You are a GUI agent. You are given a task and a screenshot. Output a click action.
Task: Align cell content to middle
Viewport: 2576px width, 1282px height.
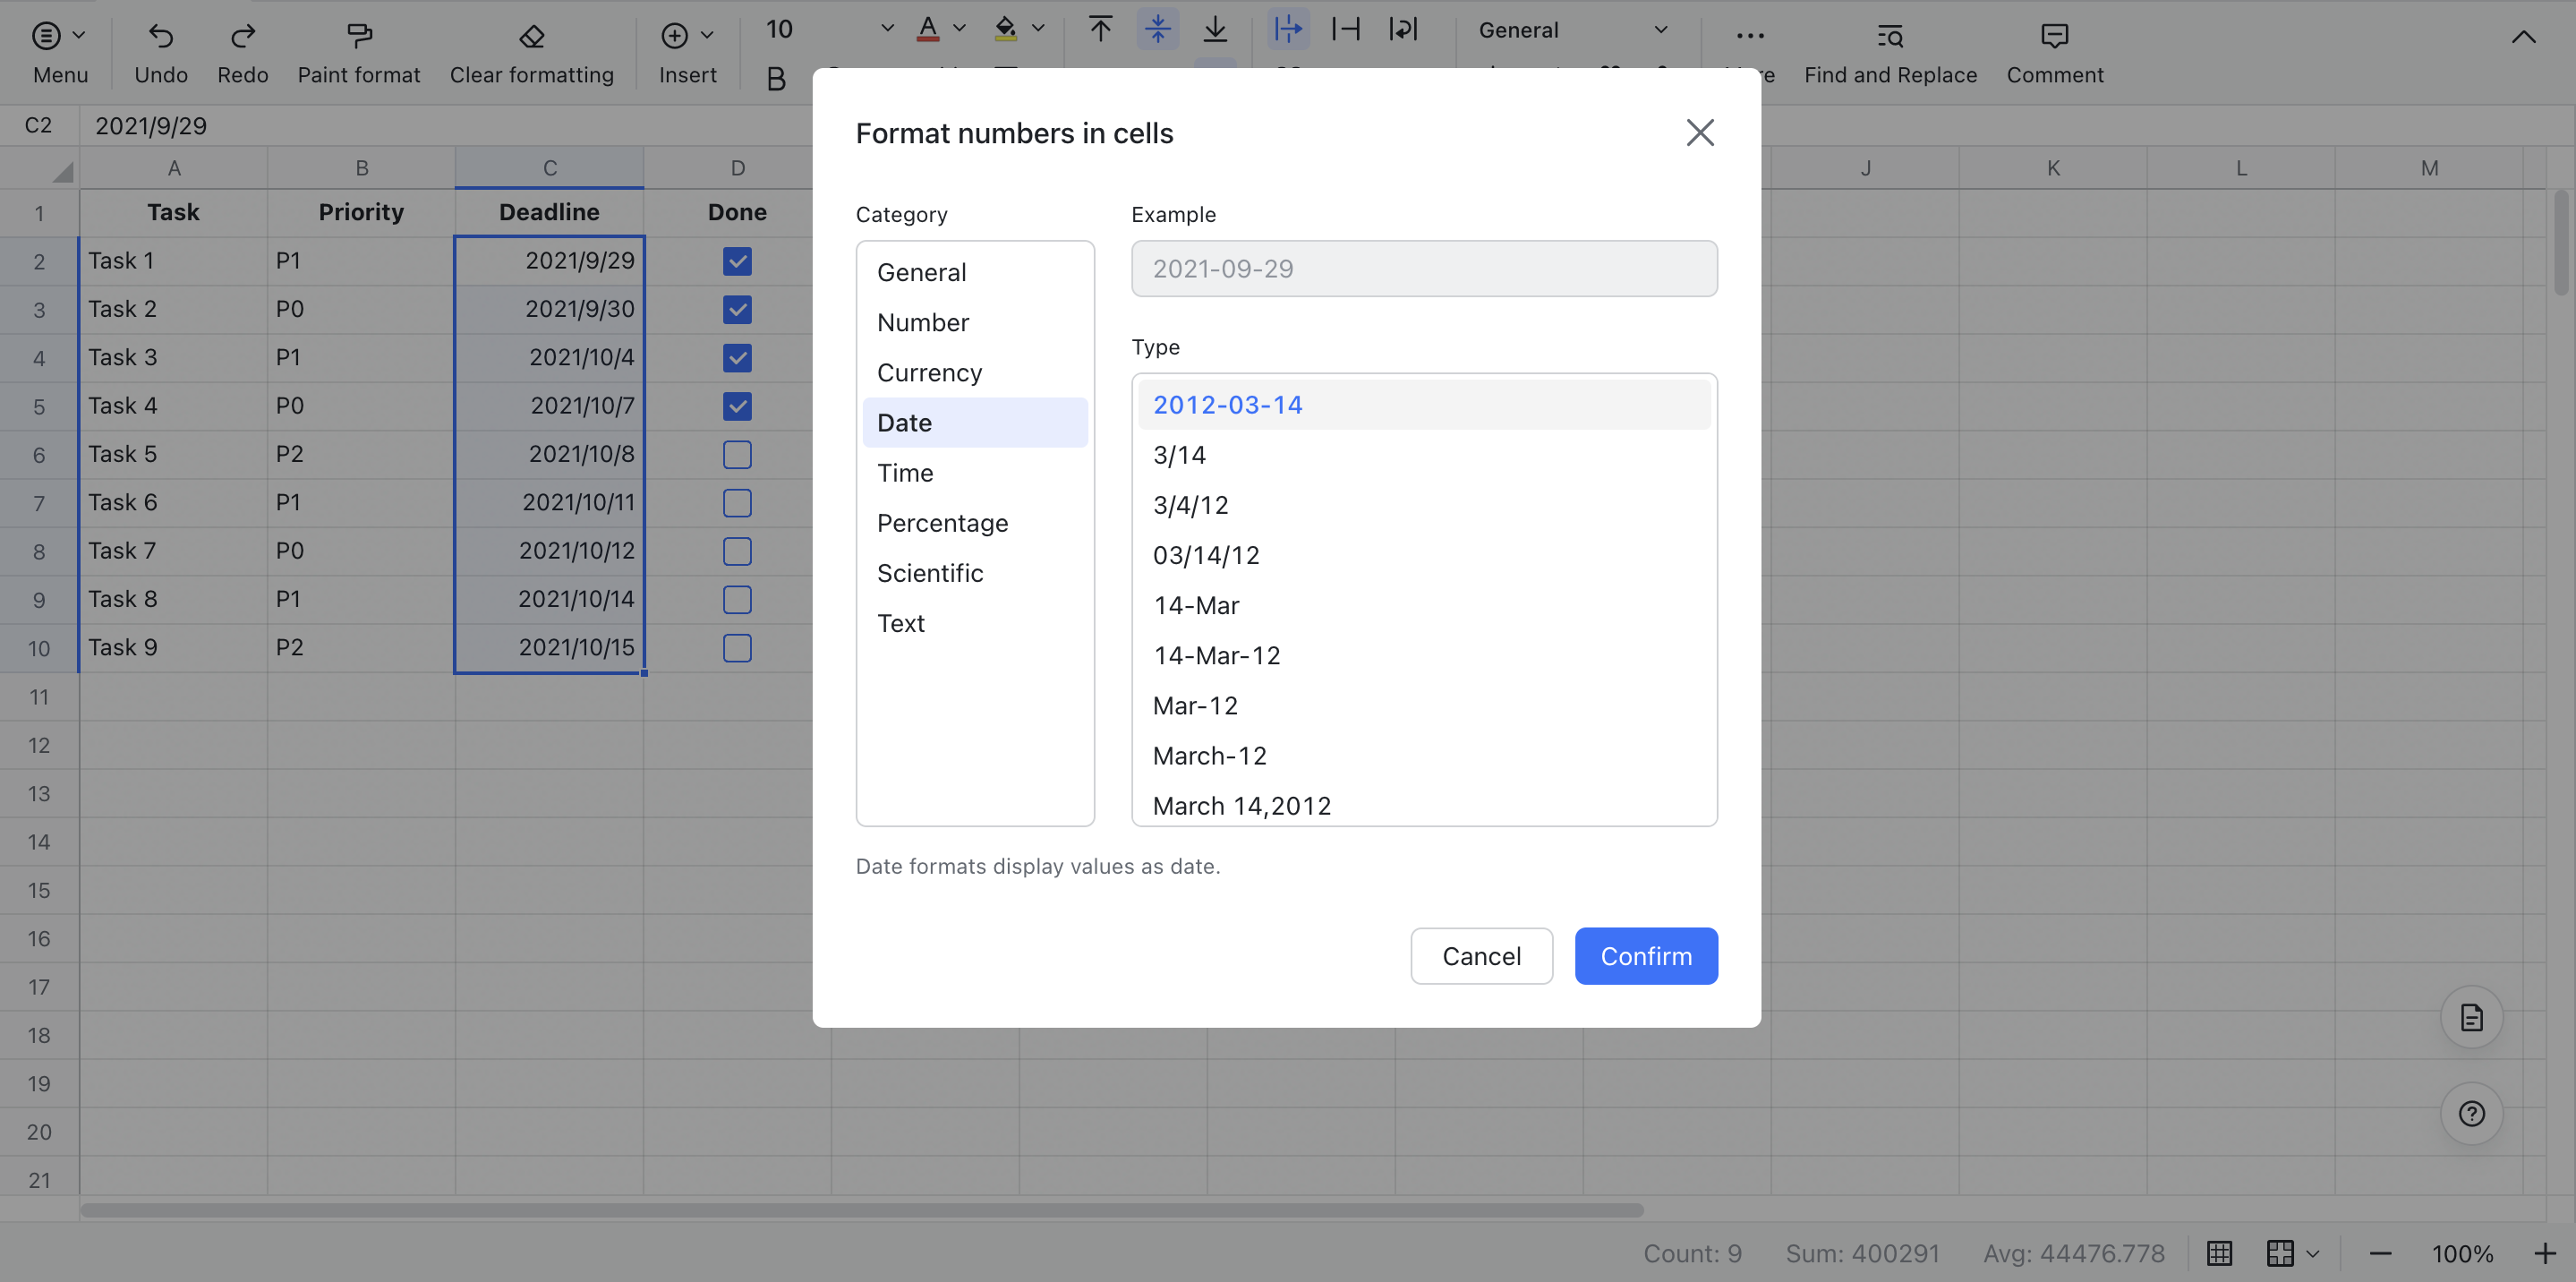tap(1157, 29)
